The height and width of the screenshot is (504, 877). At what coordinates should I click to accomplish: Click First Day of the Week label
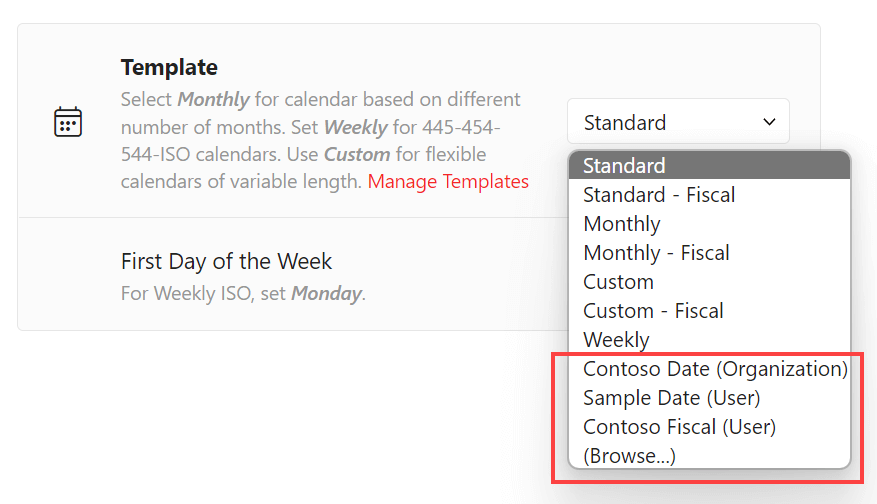click(227, 261)
